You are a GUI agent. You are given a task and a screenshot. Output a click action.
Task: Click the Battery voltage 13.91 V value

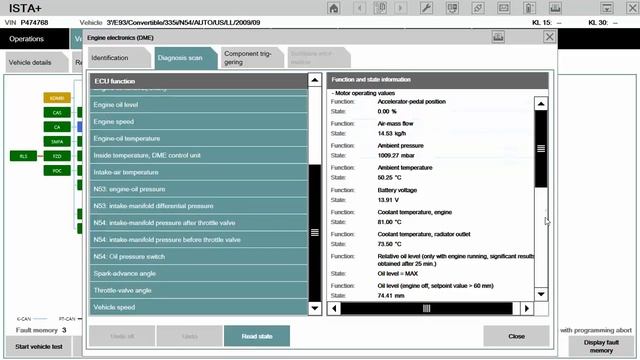pyautogui.click(x=388, y=200)
